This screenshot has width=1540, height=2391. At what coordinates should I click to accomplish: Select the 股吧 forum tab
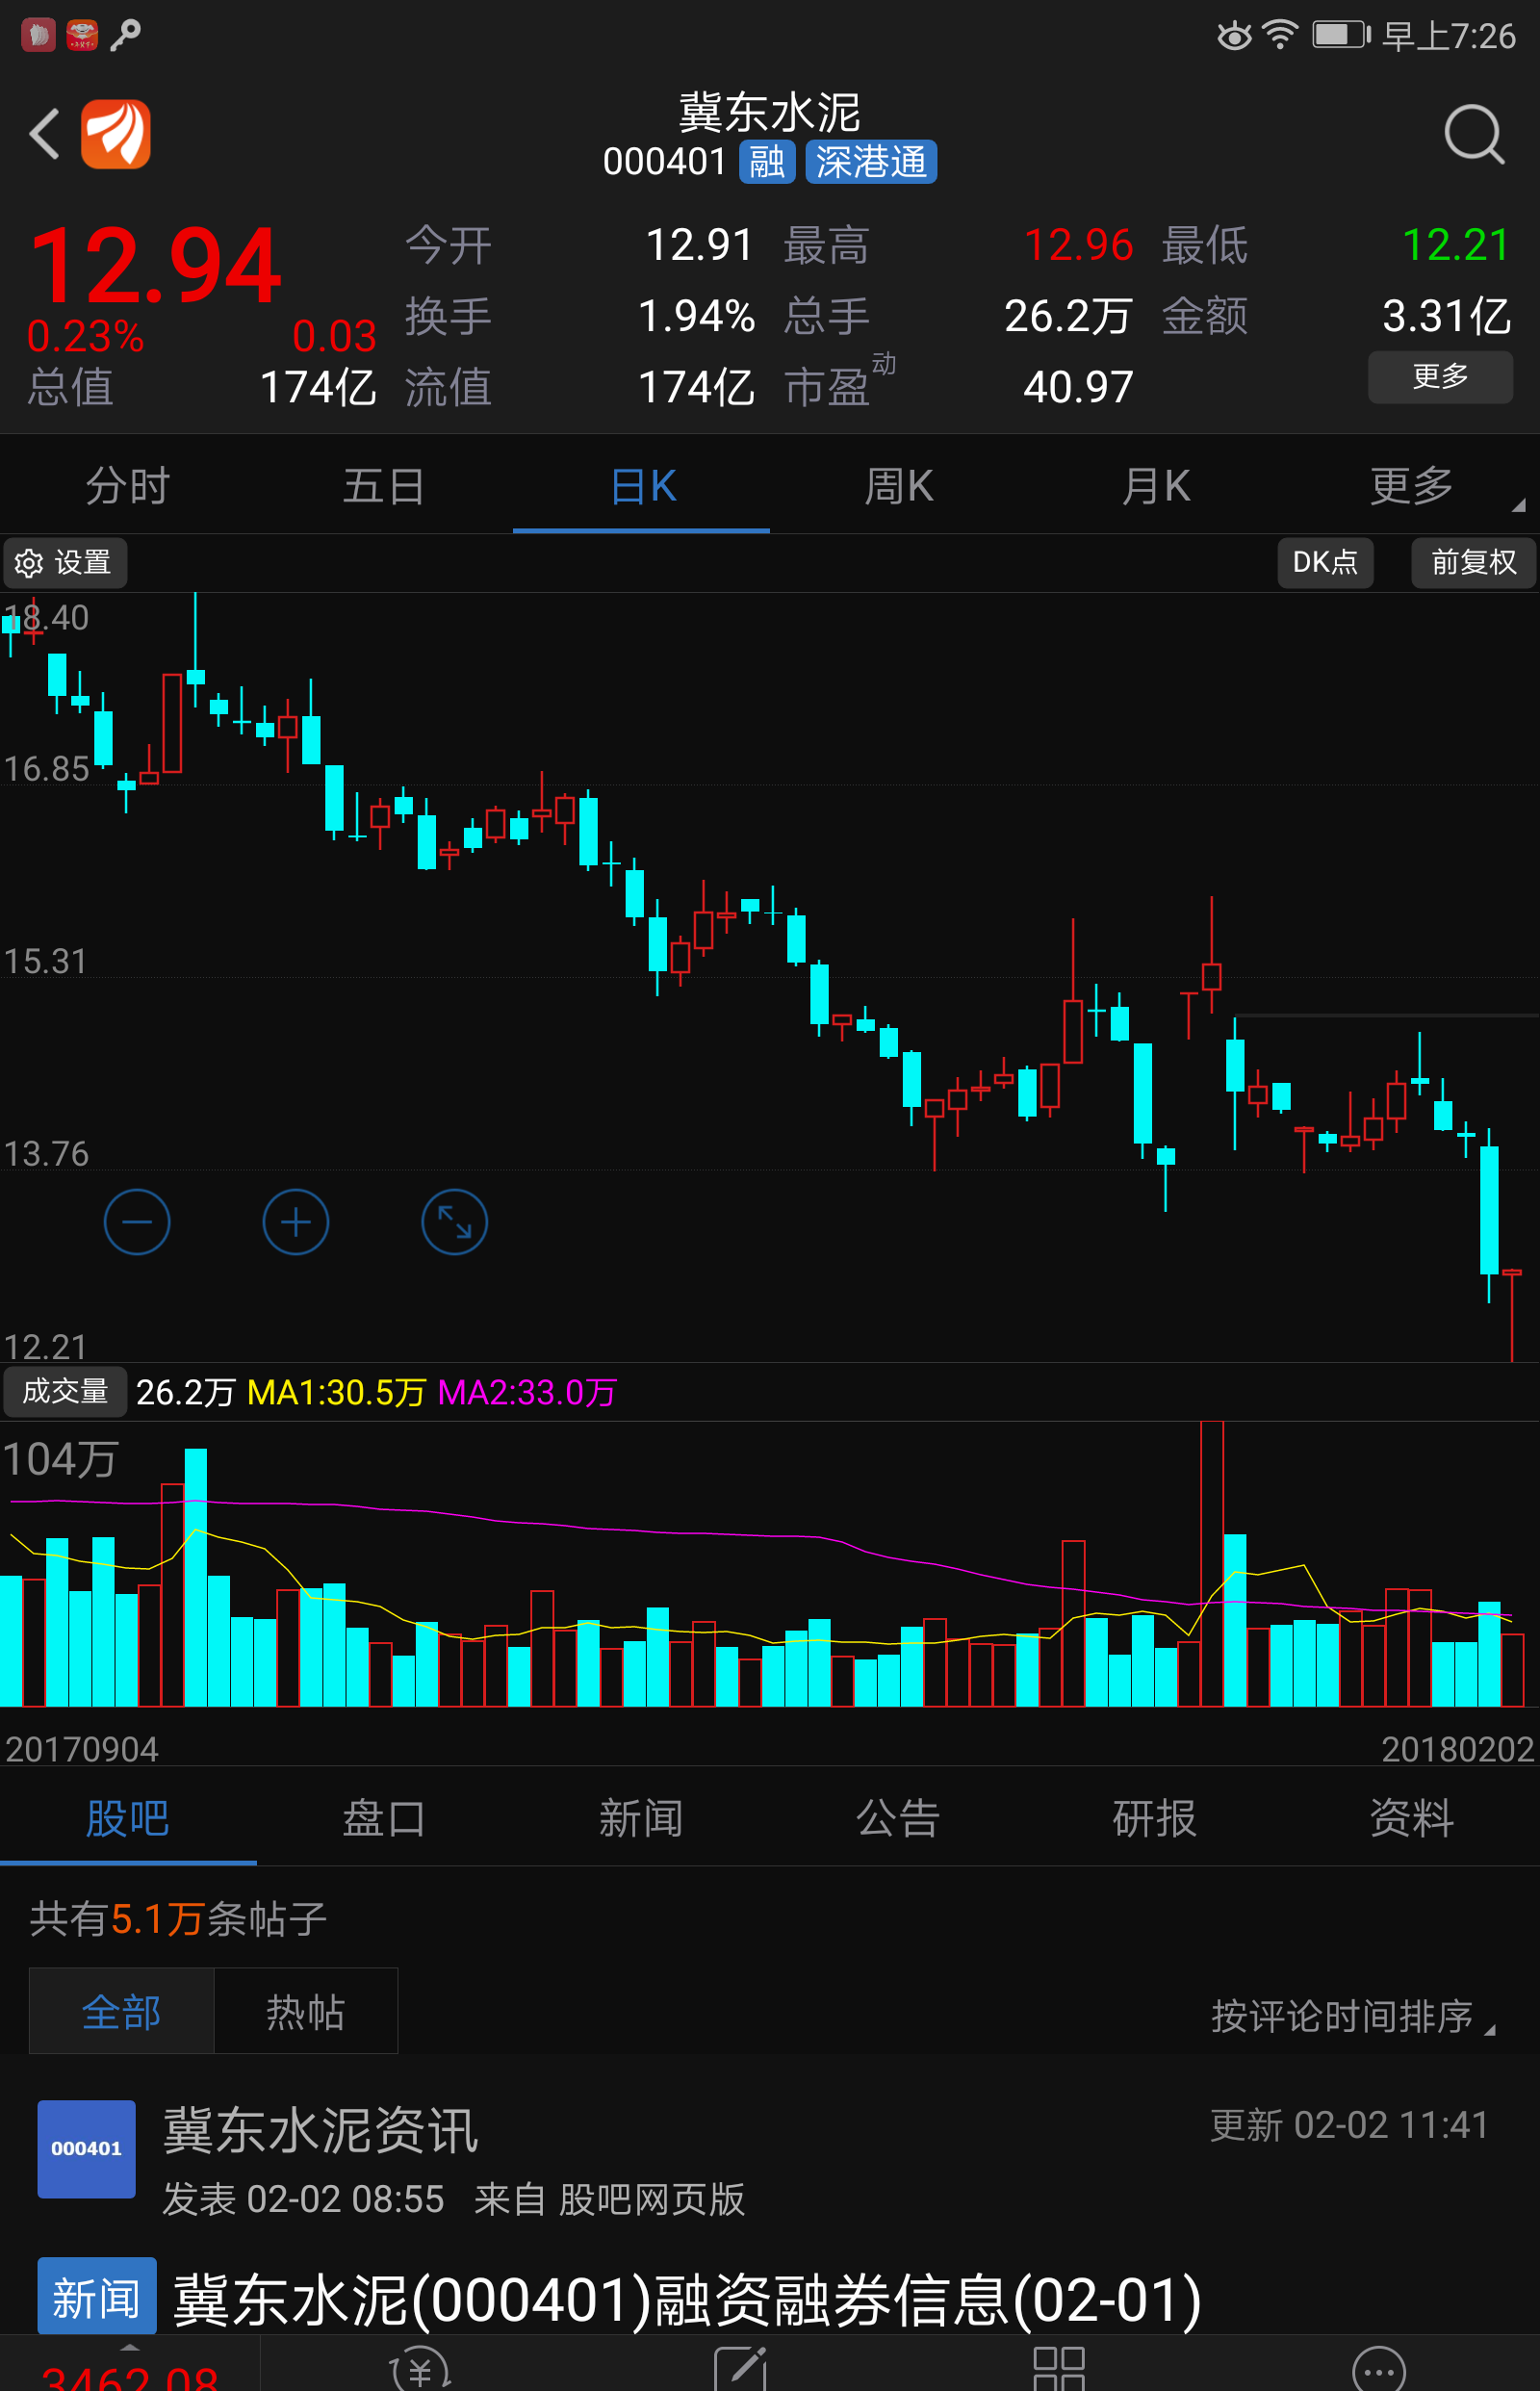click(128, 1818)
